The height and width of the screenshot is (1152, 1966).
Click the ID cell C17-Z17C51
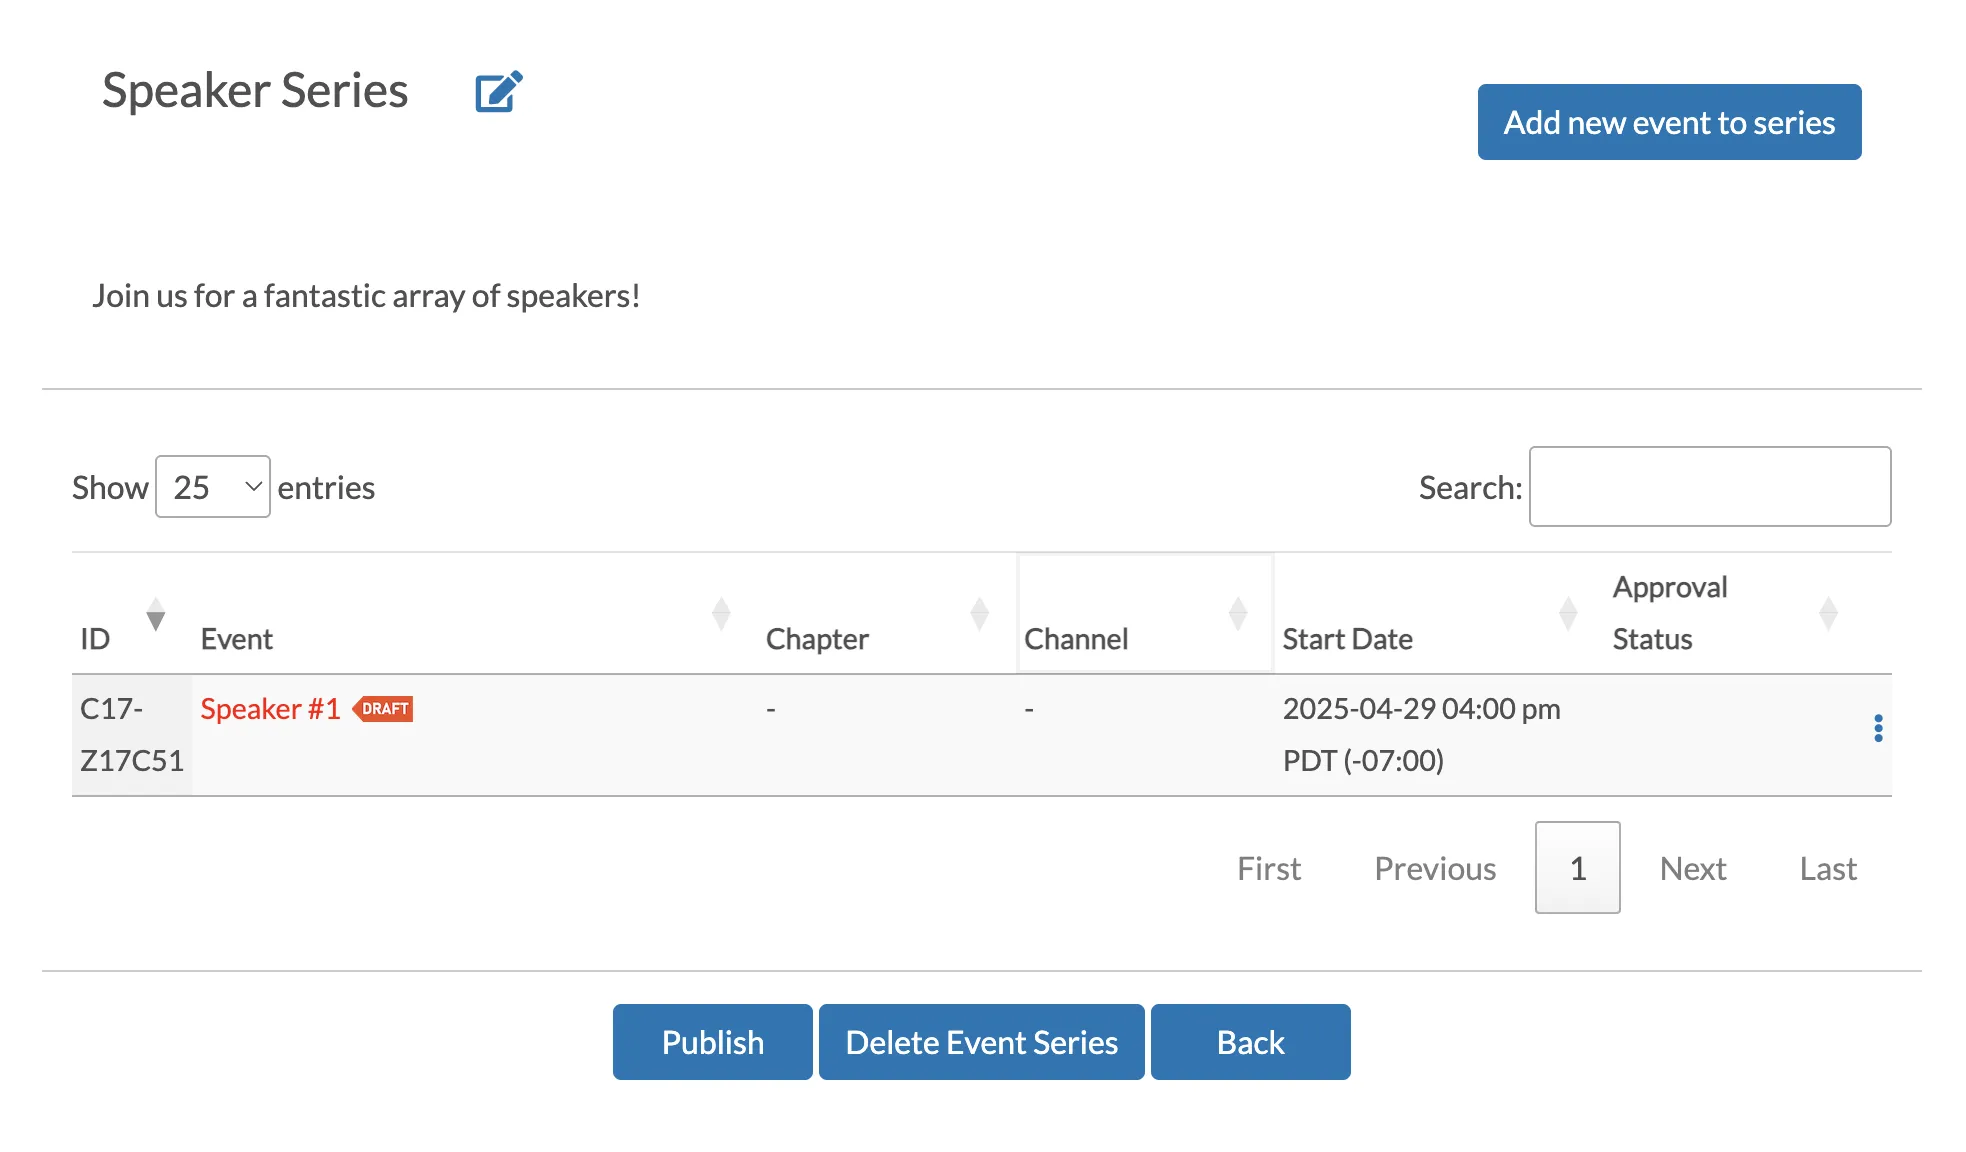click(132, 735)
